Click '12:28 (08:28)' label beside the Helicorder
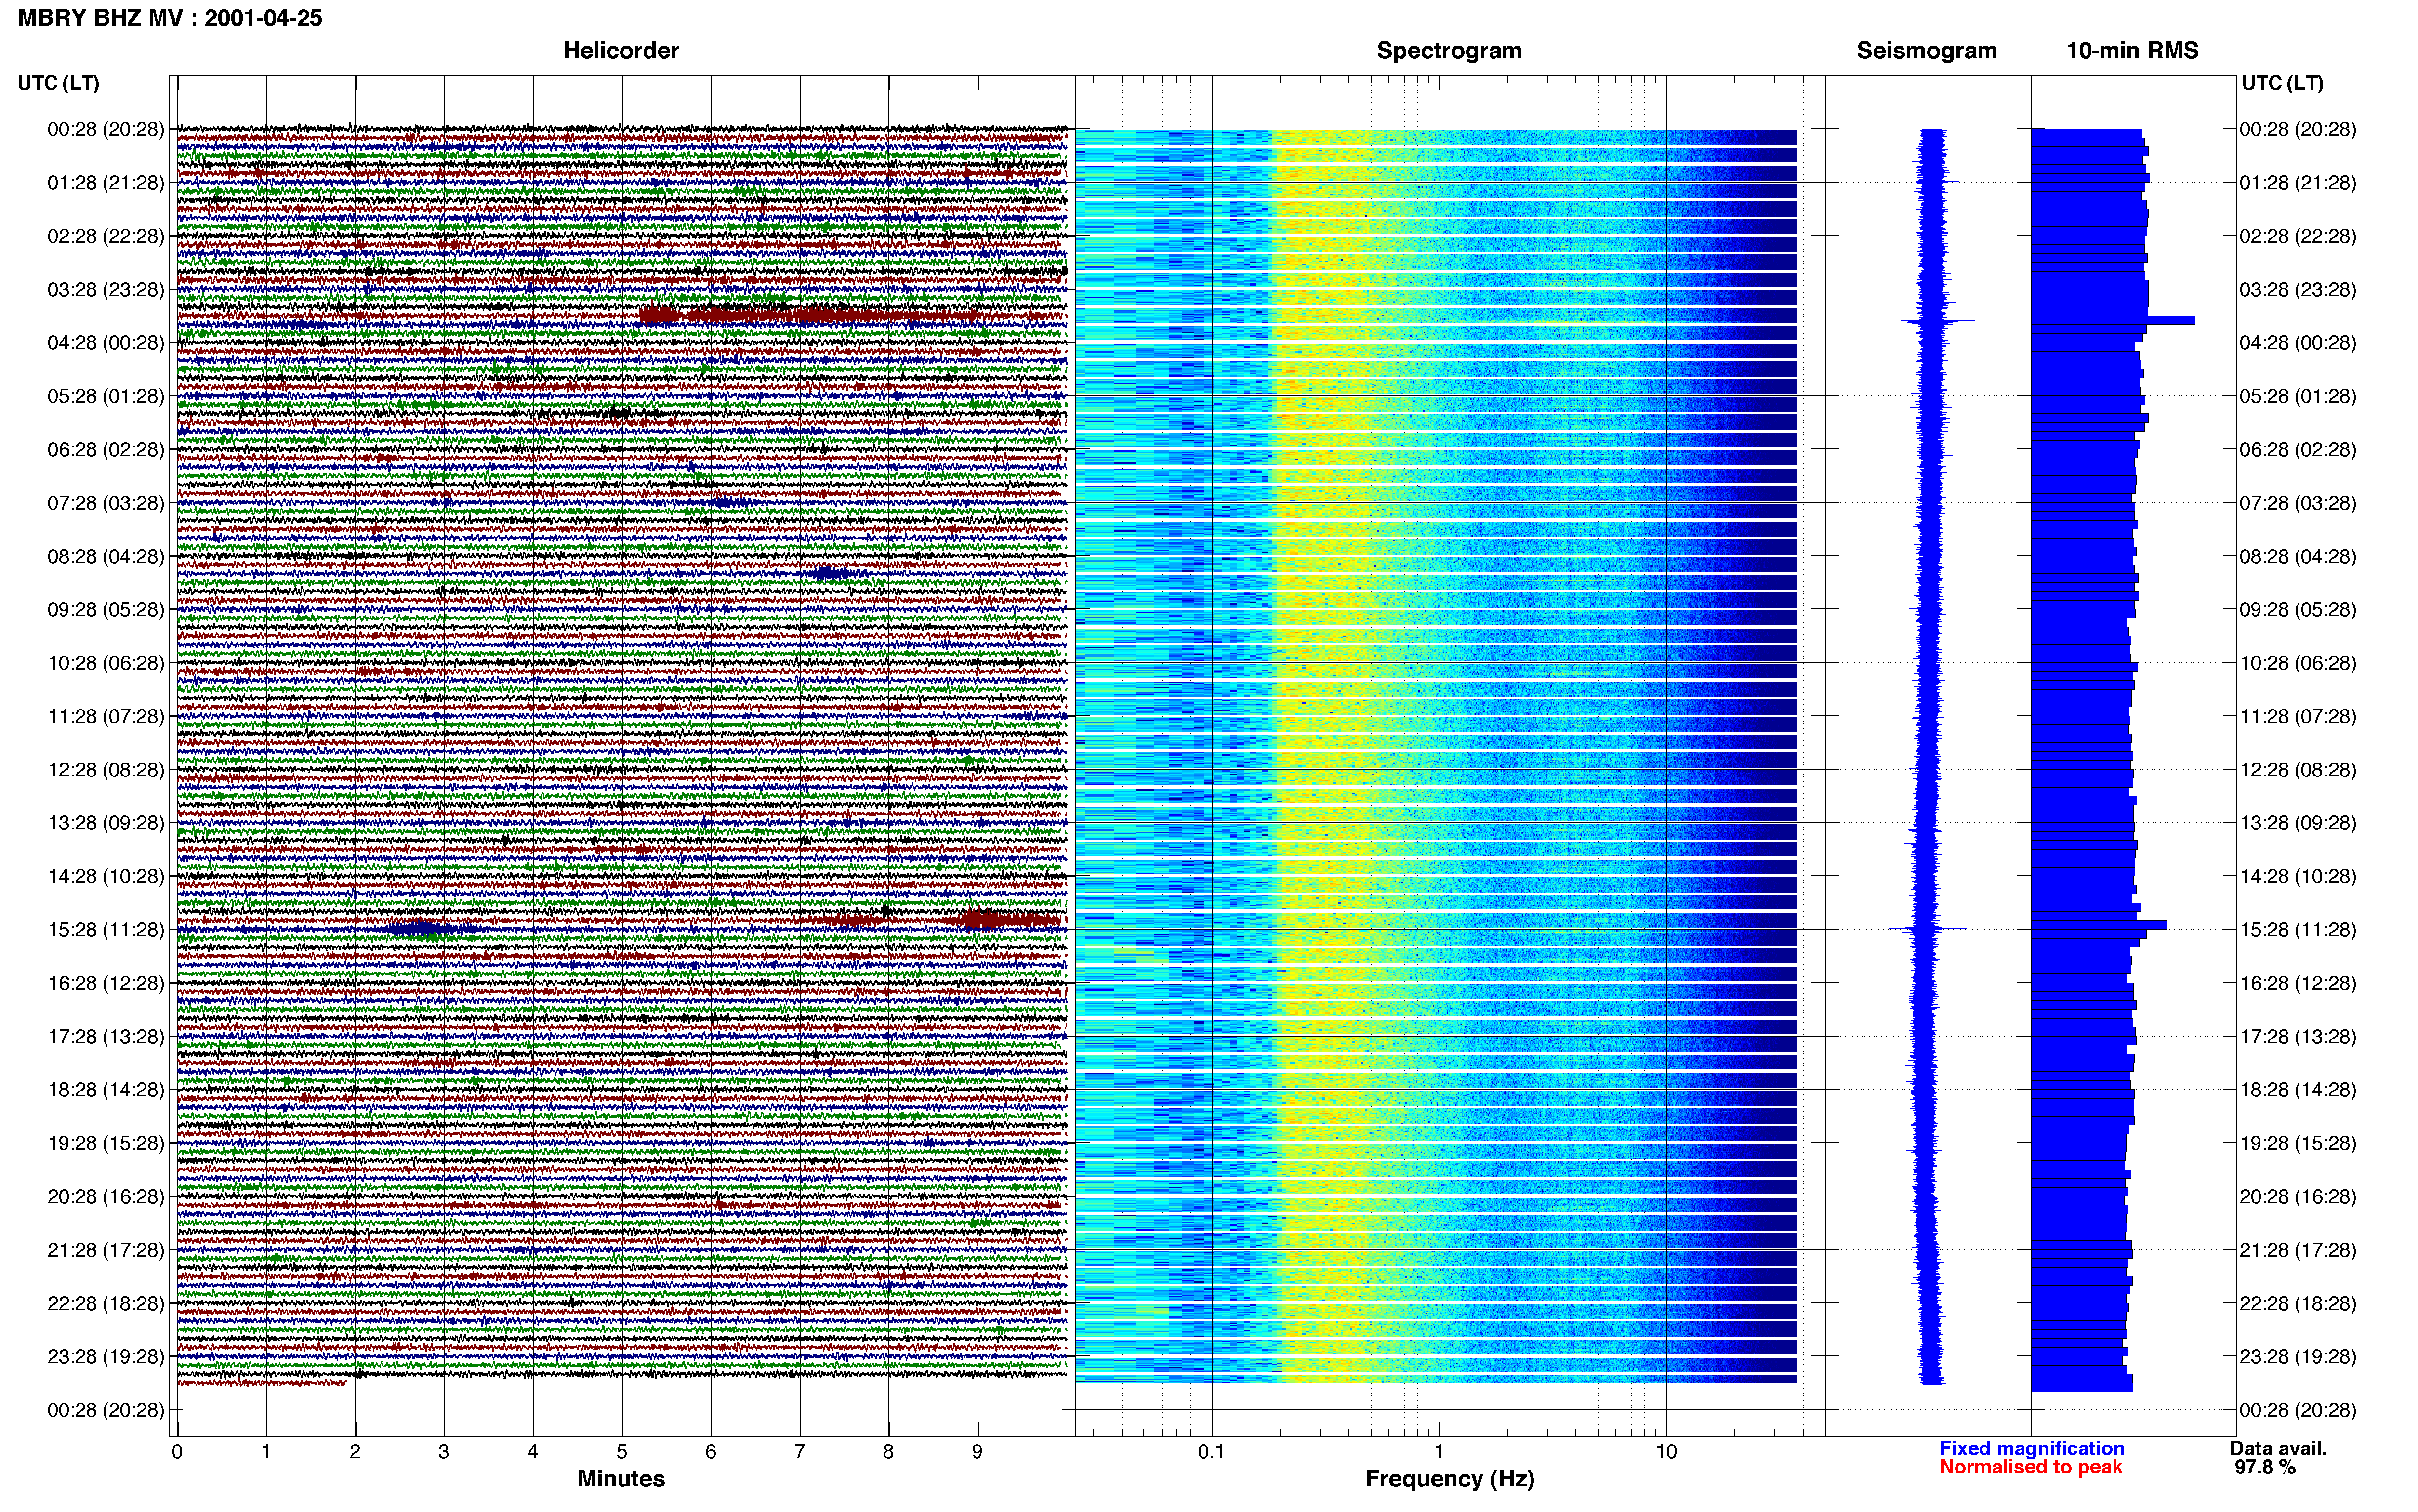The width and height of the screenshot is (2418, 1512). [106, 770]
